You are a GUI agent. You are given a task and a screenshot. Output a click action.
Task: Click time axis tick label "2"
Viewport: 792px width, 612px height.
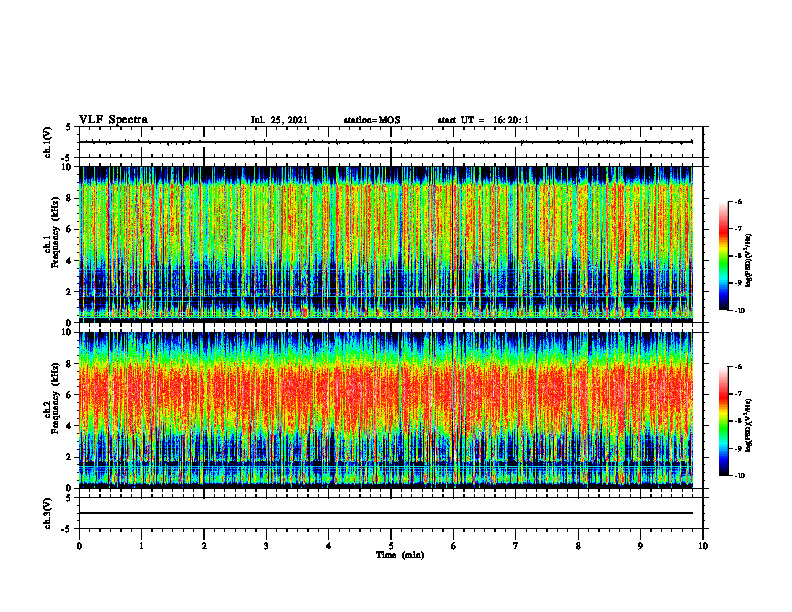point(204,546)
